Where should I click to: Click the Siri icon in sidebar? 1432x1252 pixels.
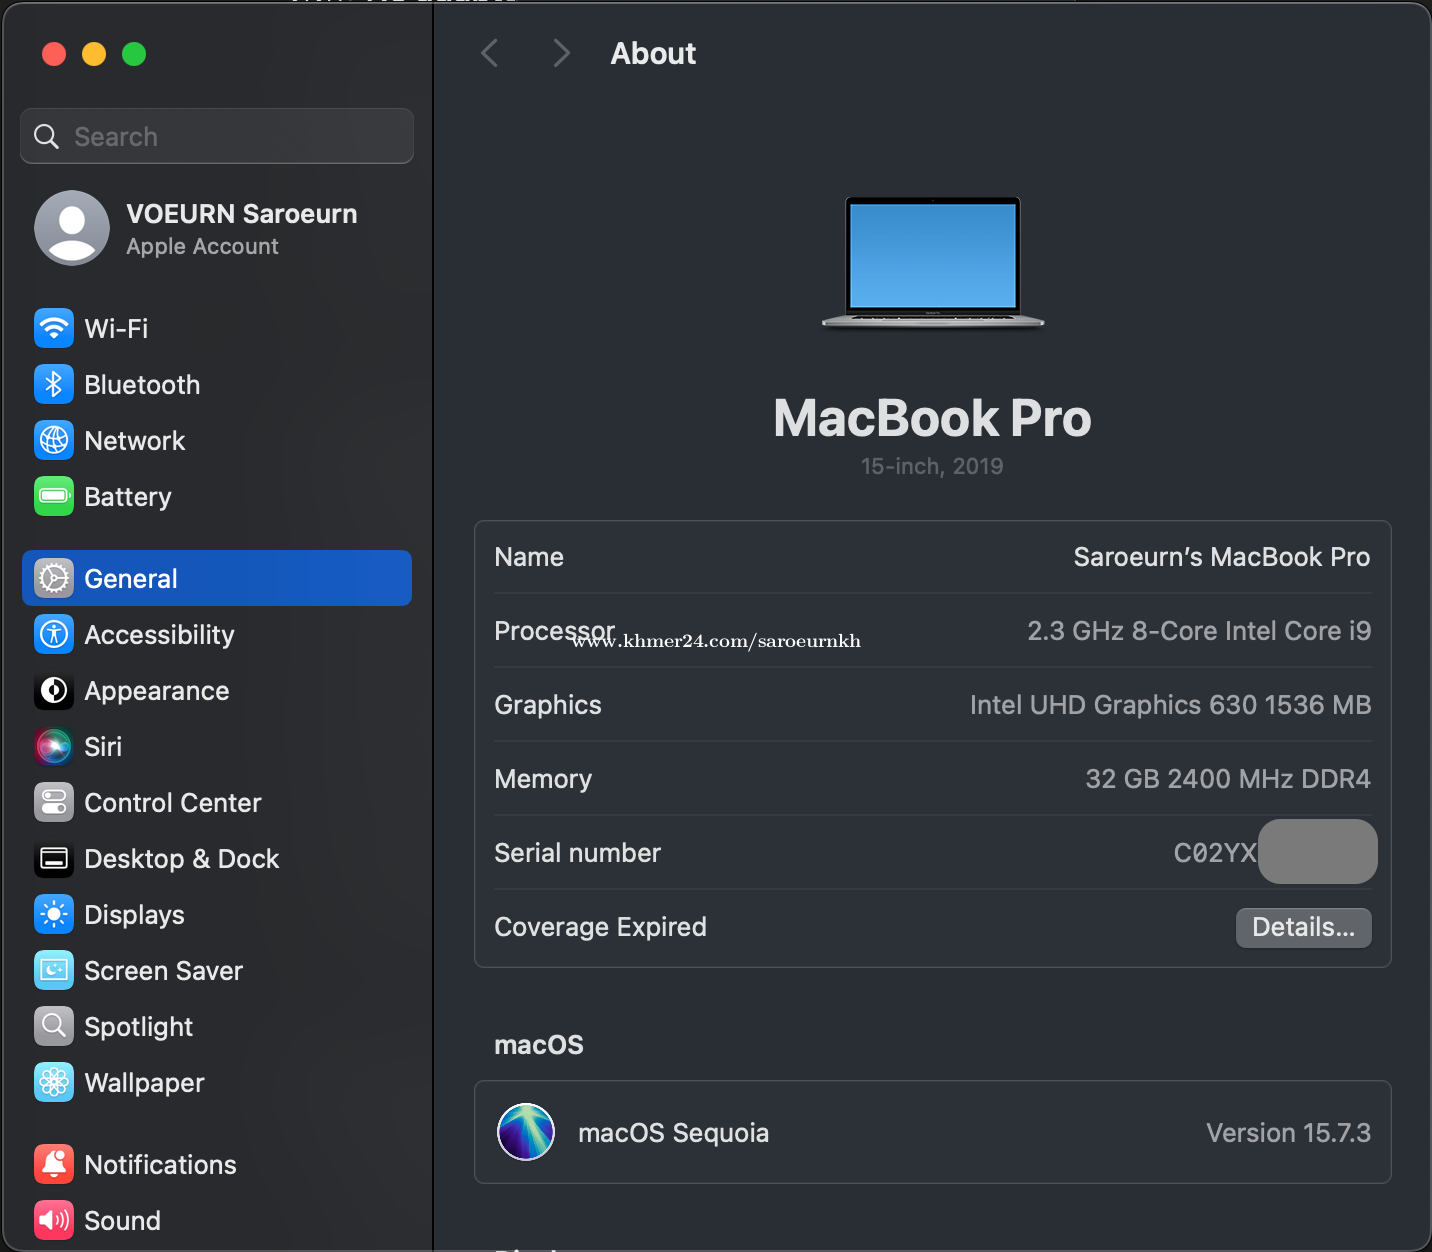point(54,746)
